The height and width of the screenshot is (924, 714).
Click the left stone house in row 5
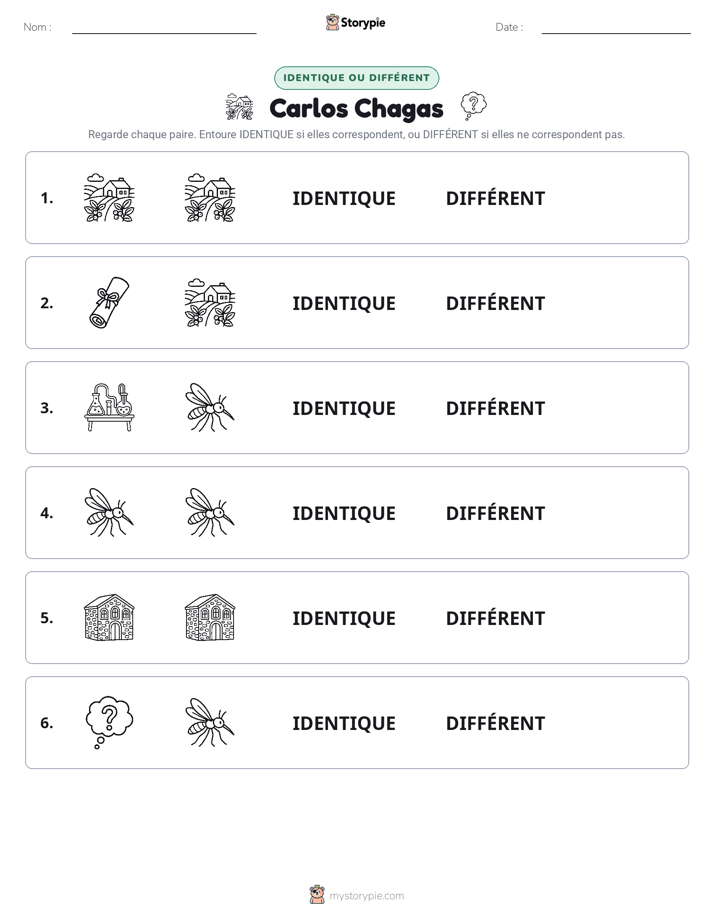click(109, 618)
